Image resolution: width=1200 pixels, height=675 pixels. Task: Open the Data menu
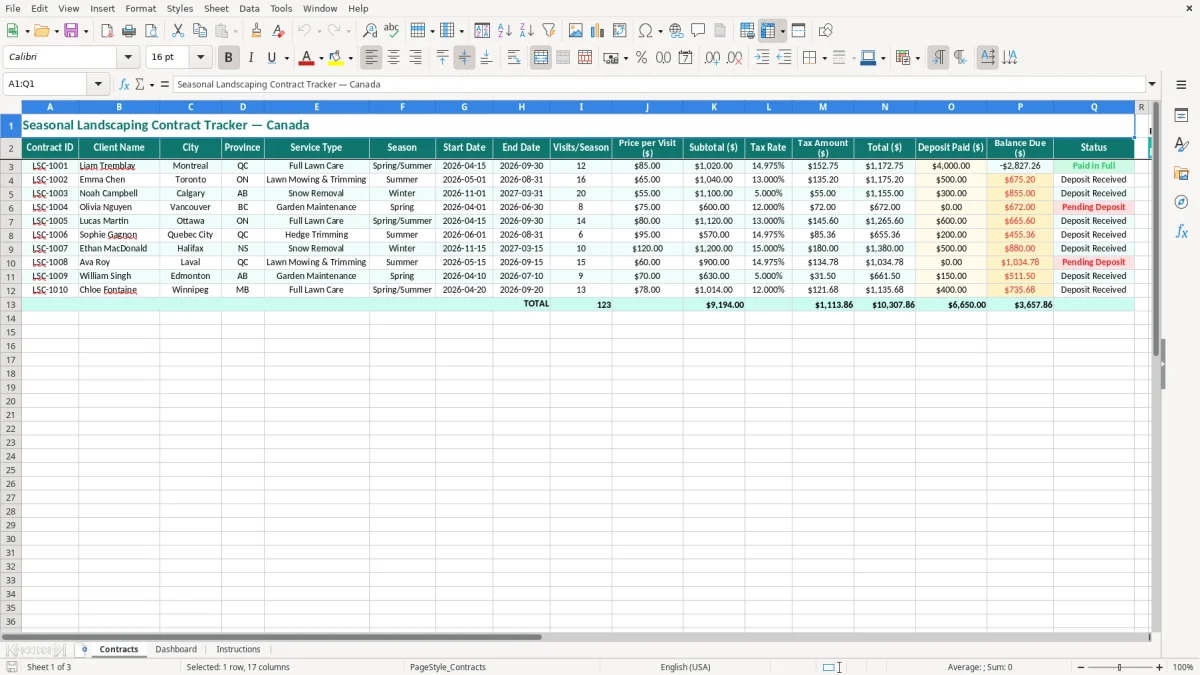point(249,8)
